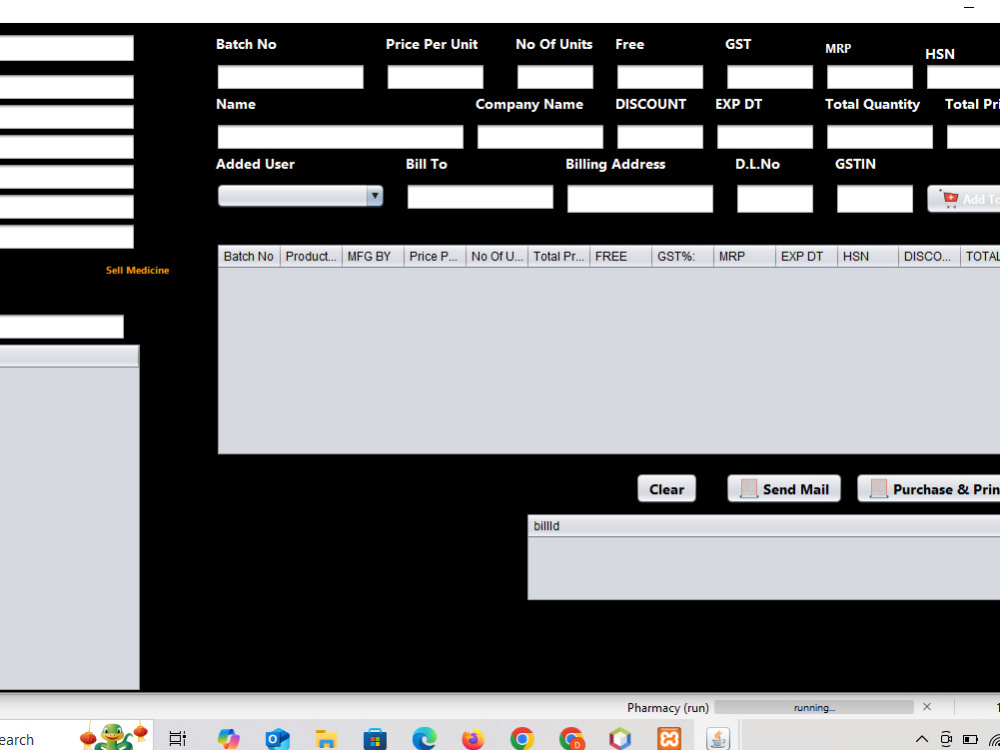Click the Product column header
Screen dimensions: 1000x750
pos(311,256)
